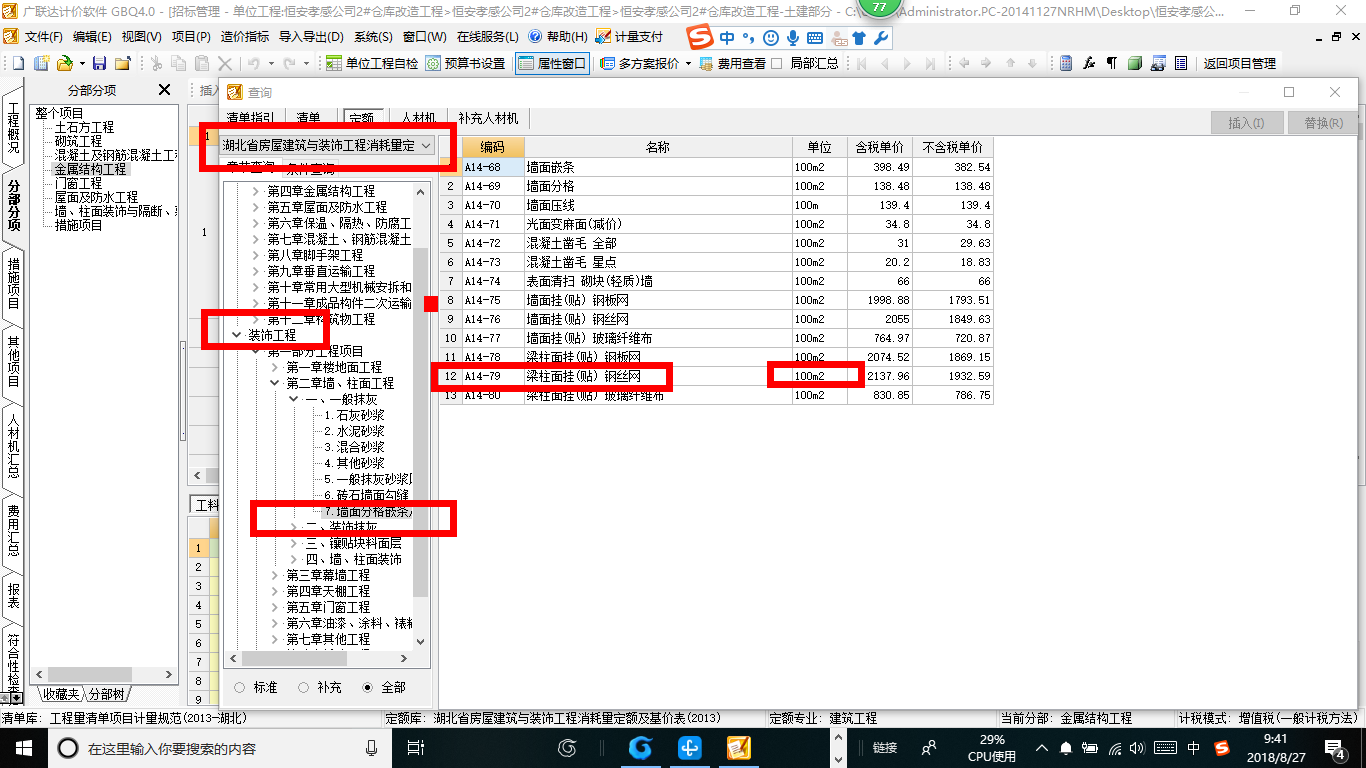This screenshot has height=768, width=1366.
Task: Collapse 一、一般抹灰 tree node
Action: [x=294, y=399]
